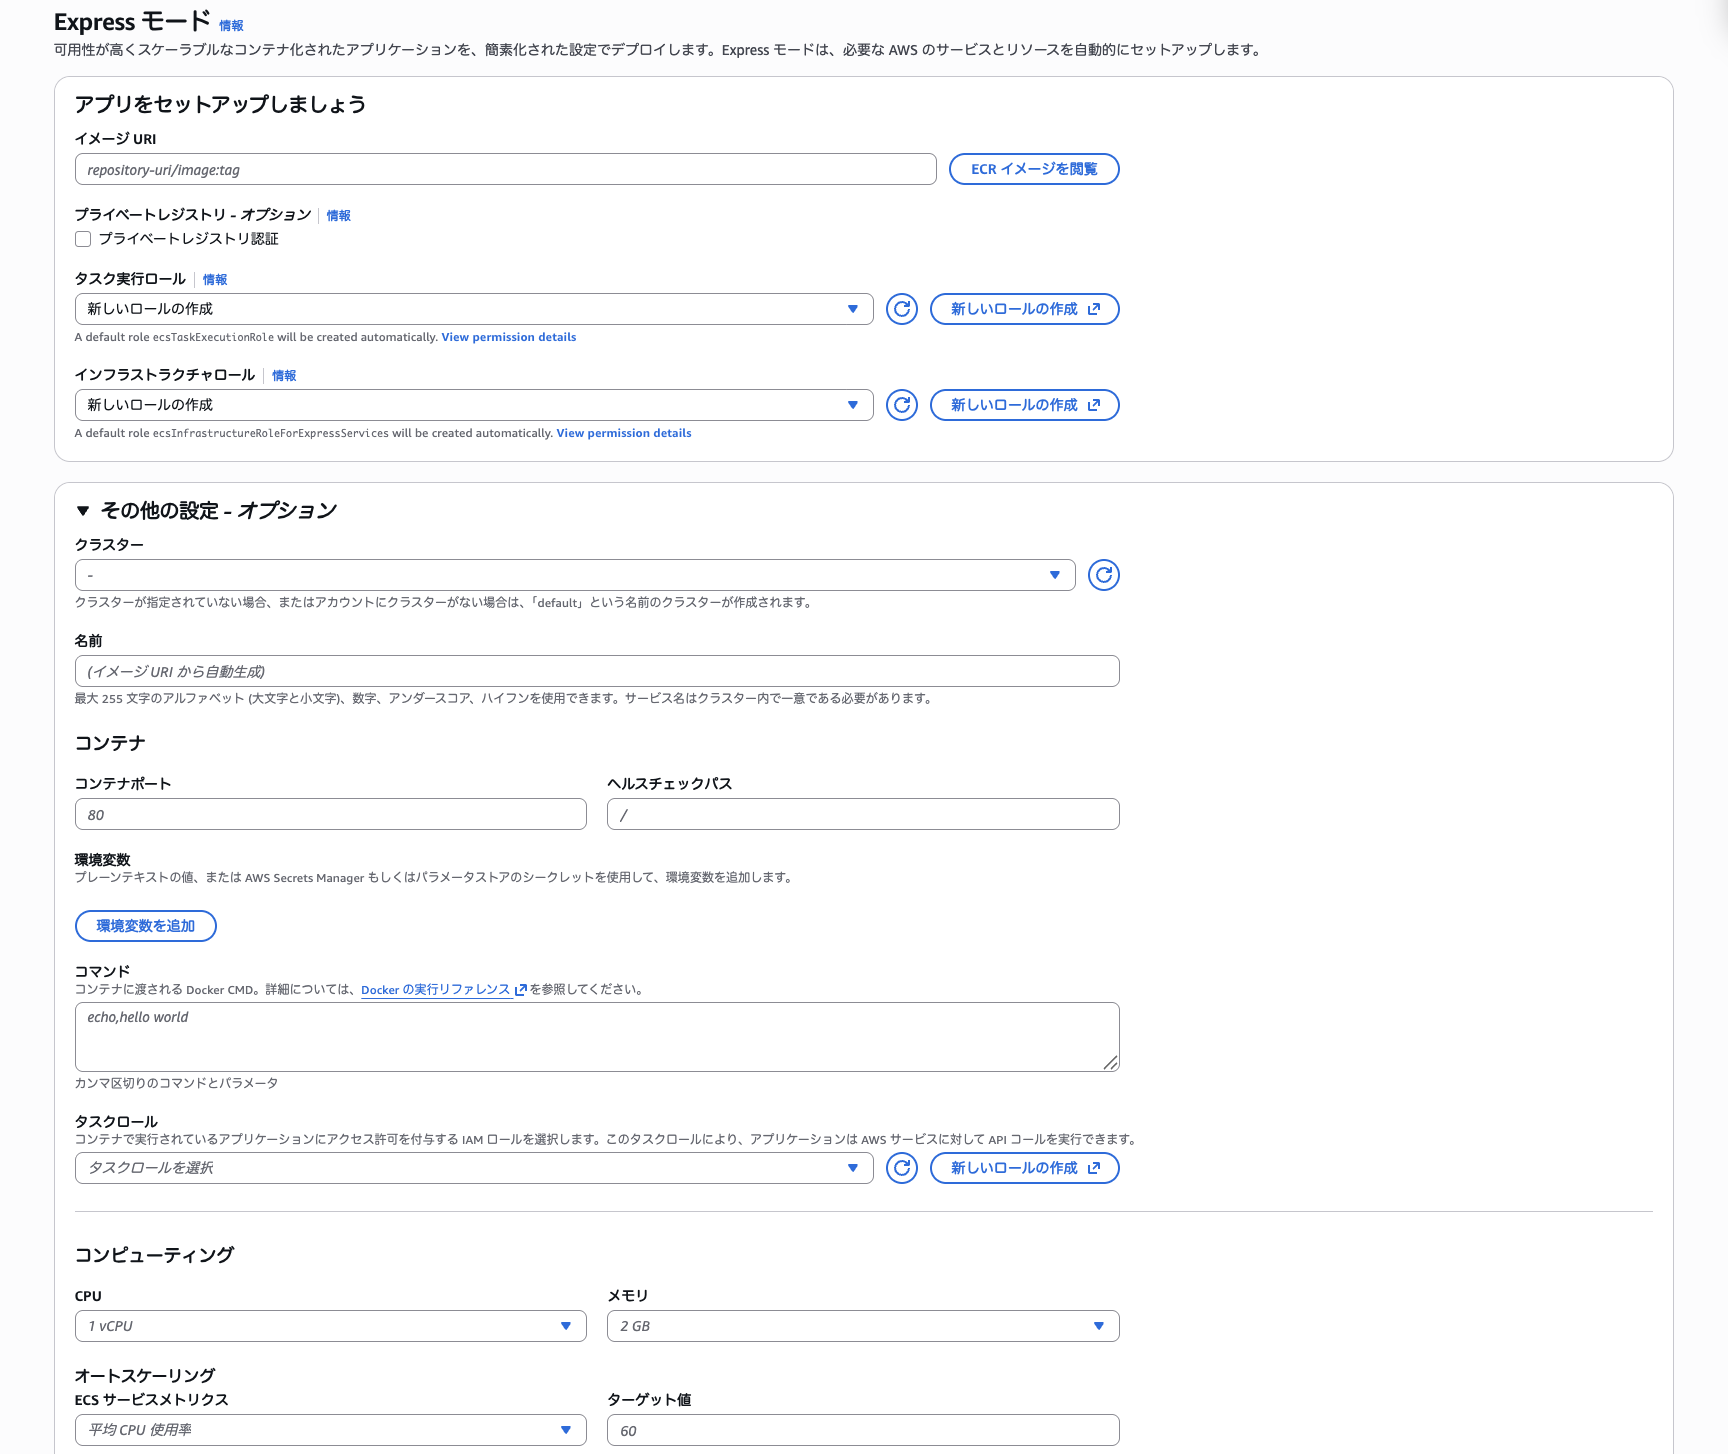
Task: Refresh the インフラストラクチャロール dropdown options
Action: (x=900, y=405)
